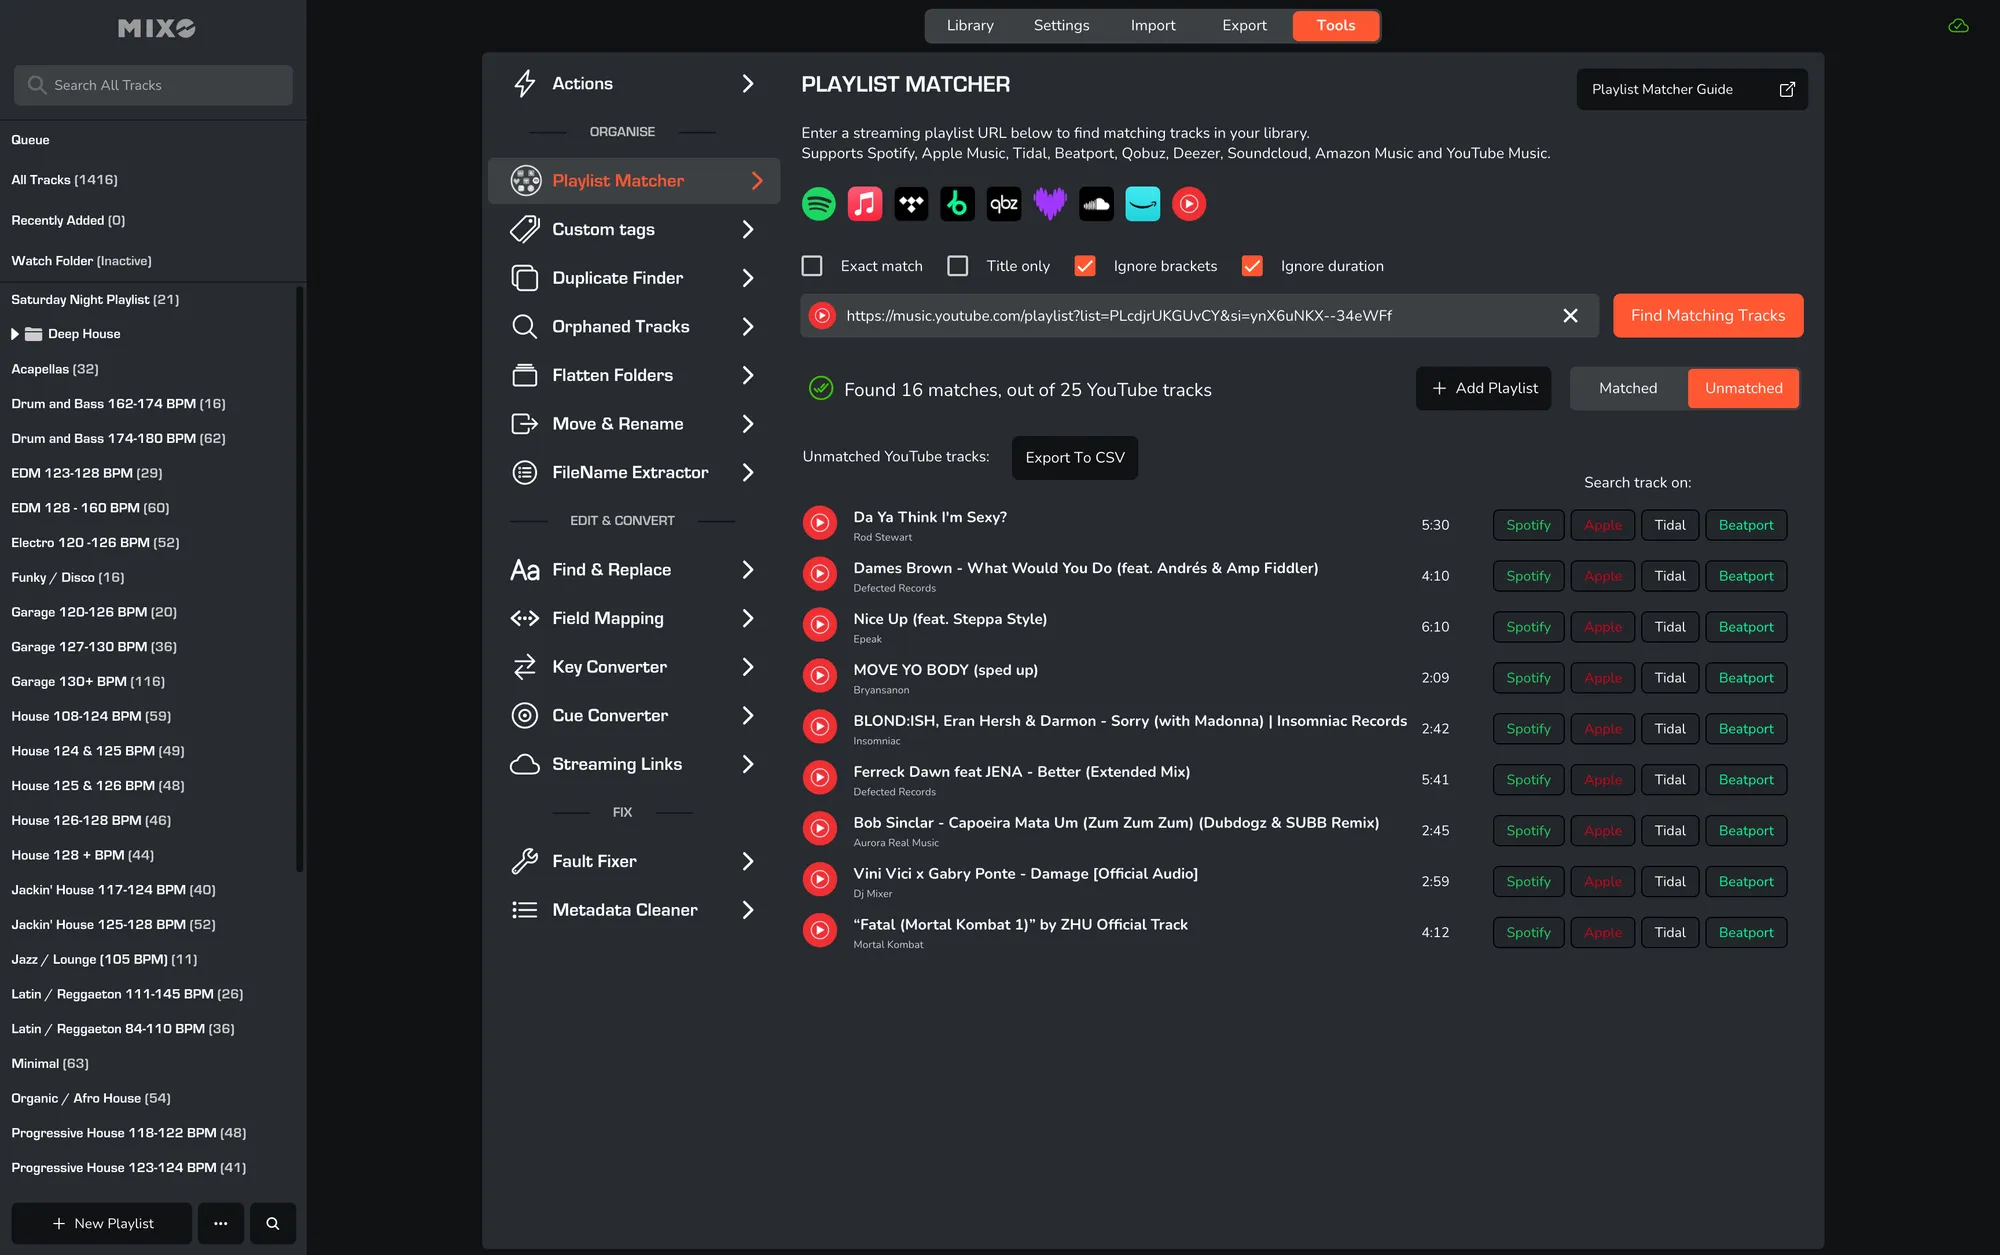
Task: Click the Qobuz service icon
Action: pyautogui.click(x=1004, y=204)
